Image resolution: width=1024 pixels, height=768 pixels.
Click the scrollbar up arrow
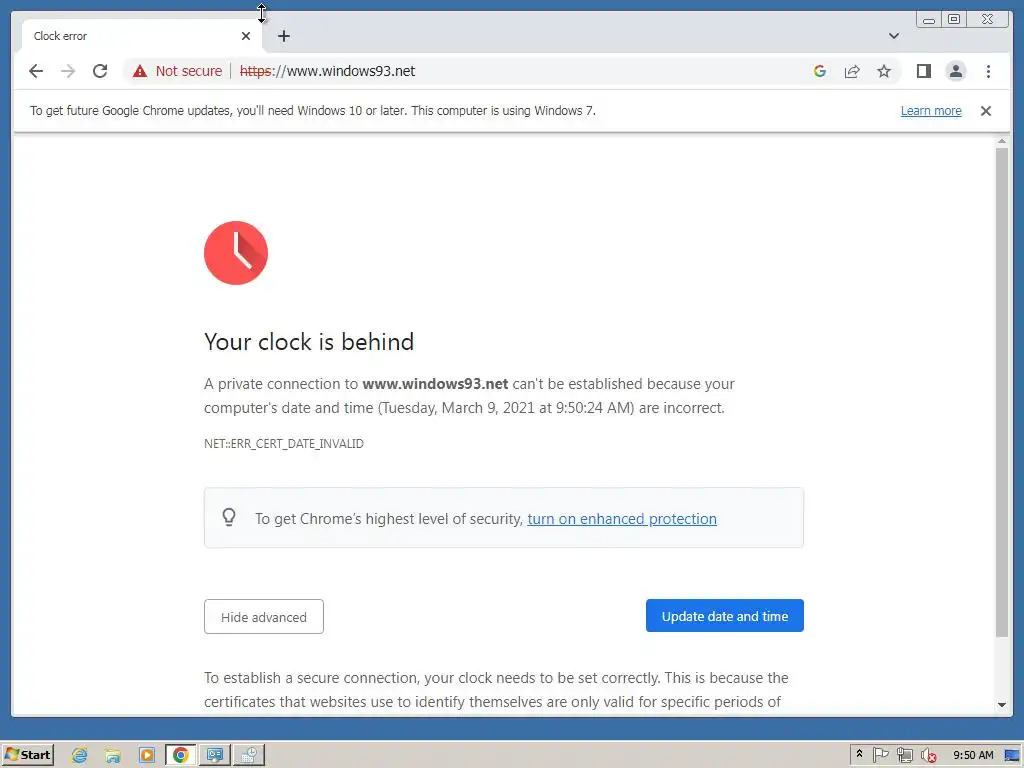tap(1002, 141)
